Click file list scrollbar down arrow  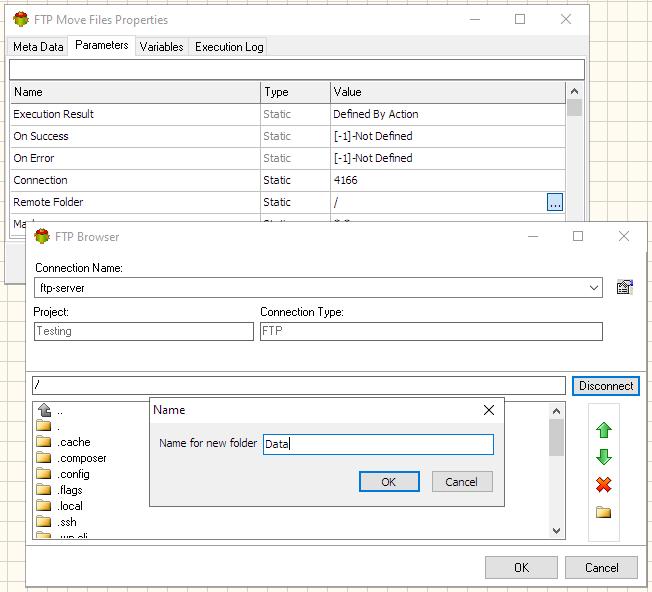pyautogui.click(x=556, y=530)
